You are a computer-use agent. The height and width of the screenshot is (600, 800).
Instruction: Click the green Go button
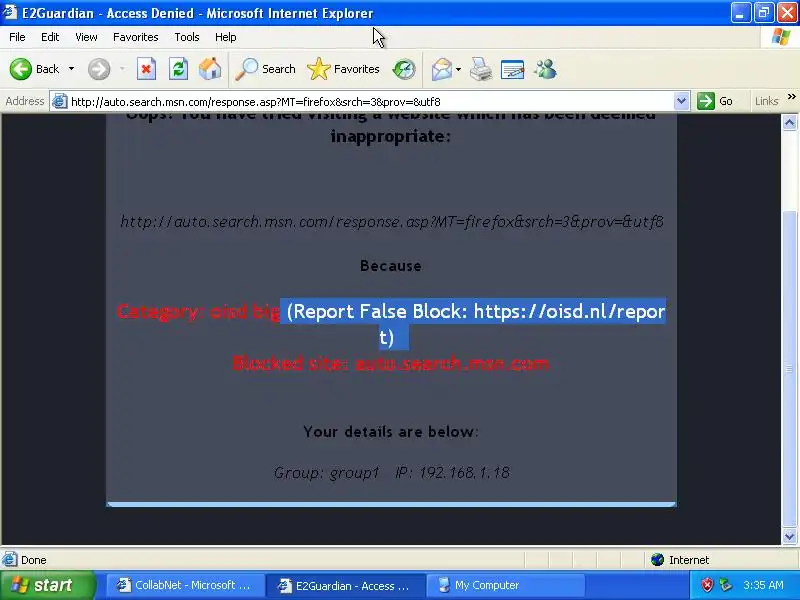coord(715,101)
